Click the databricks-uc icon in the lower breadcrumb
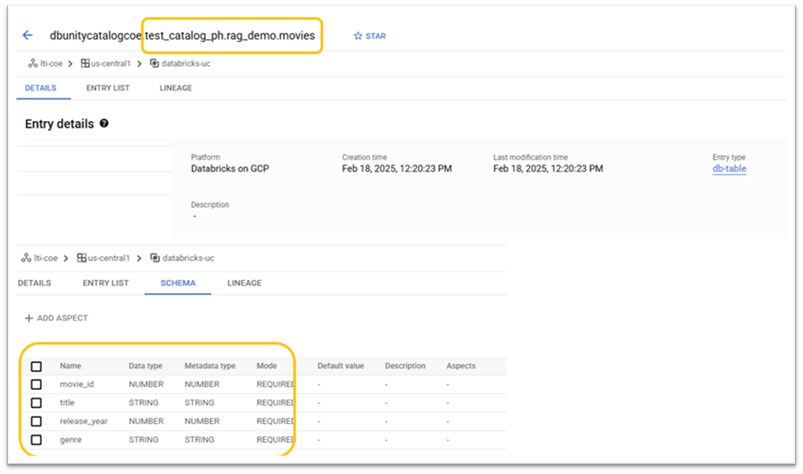This screenshot has width=803, height=474. pyautogui.click(x=155, y=258)
